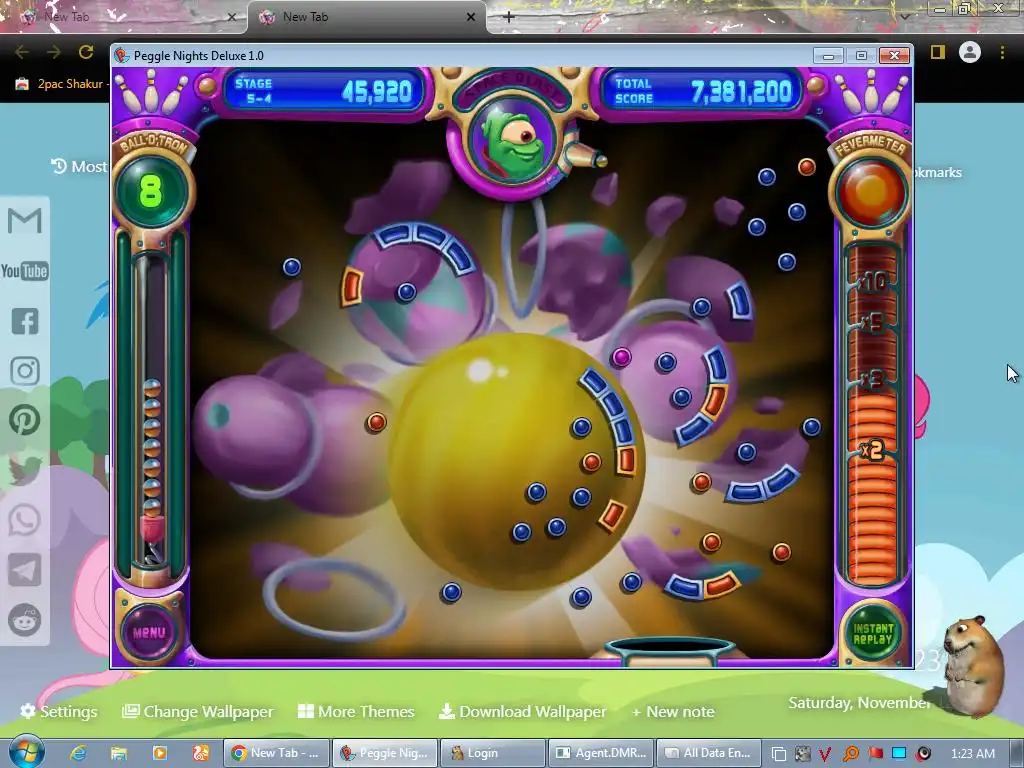Screen dimensions: 1024x768
Task: Click the Fevermeter x10 multiplier marker
Action: click(x=872, y=282)
